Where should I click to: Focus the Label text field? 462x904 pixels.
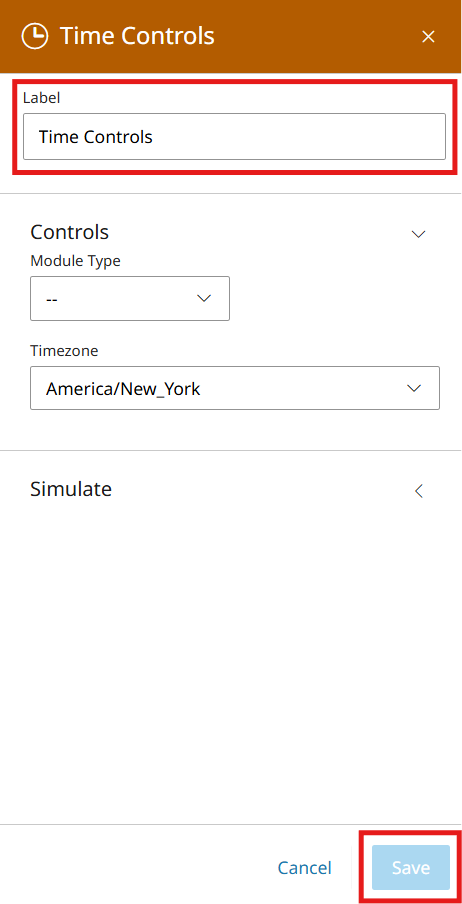(234, 137)
